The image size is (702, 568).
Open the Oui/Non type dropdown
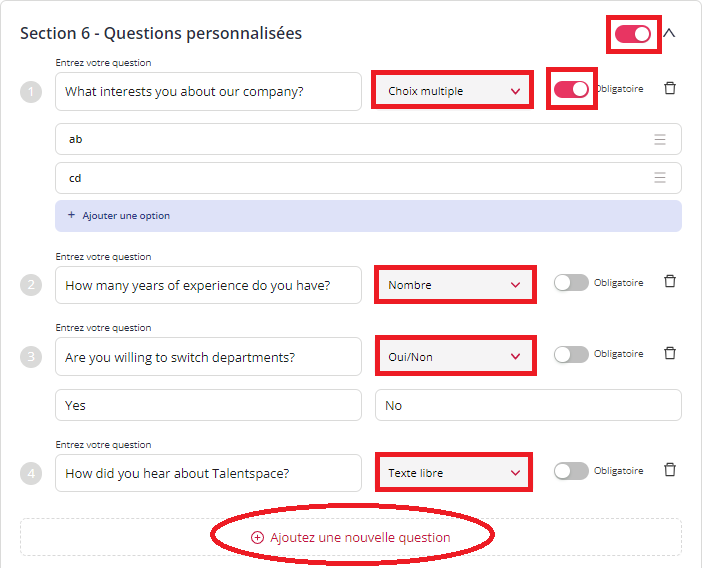pyautogui.click(x=455, y=357)
